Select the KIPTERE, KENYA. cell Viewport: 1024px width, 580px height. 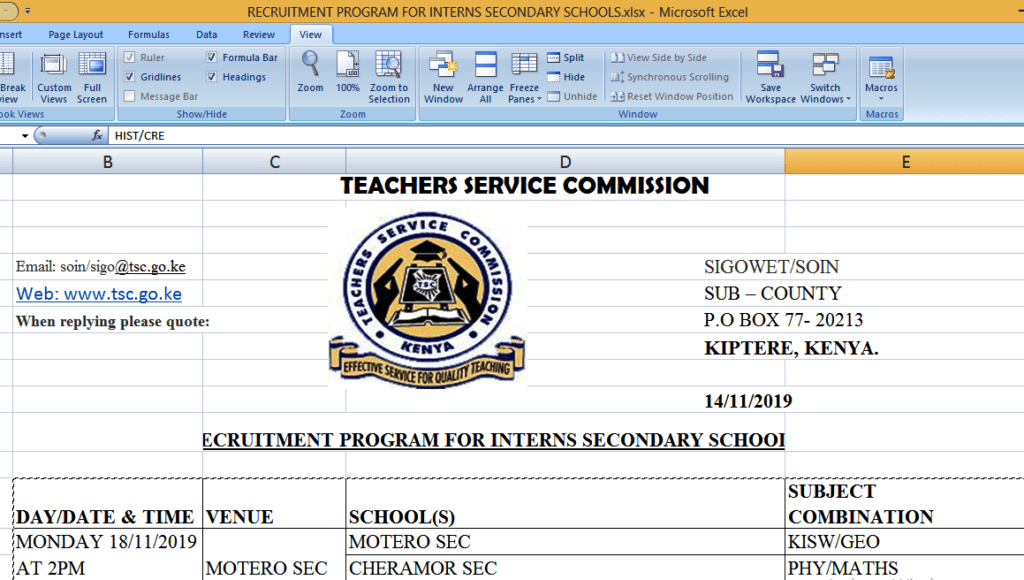[791, 347]
